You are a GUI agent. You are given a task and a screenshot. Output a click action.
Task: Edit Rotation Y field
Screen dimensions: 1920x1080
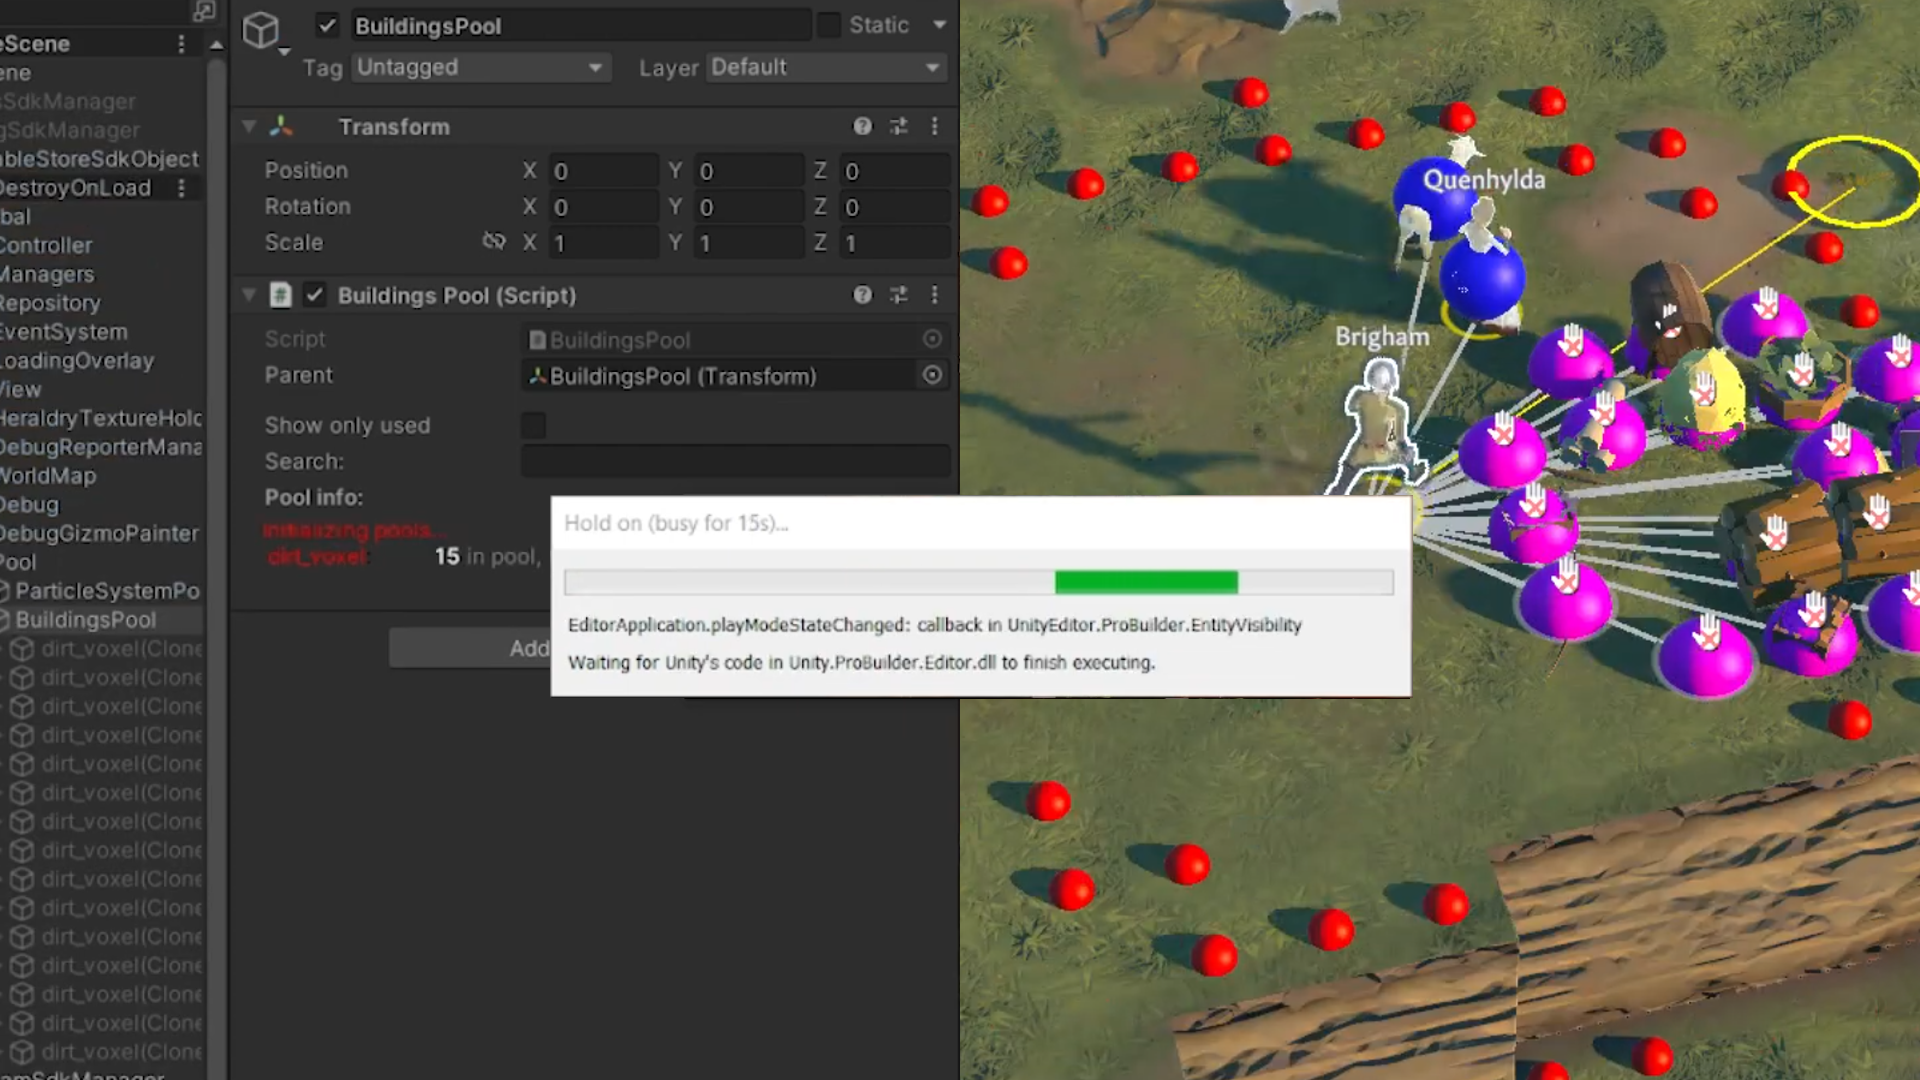tap(749, 207)
